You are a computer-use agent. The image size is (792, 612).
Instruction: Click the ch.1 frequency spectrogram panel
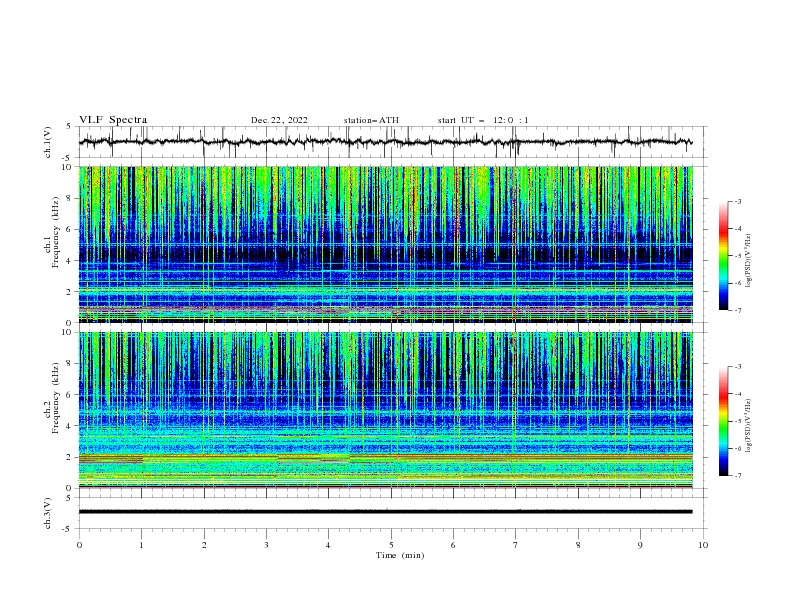(386, 244)
